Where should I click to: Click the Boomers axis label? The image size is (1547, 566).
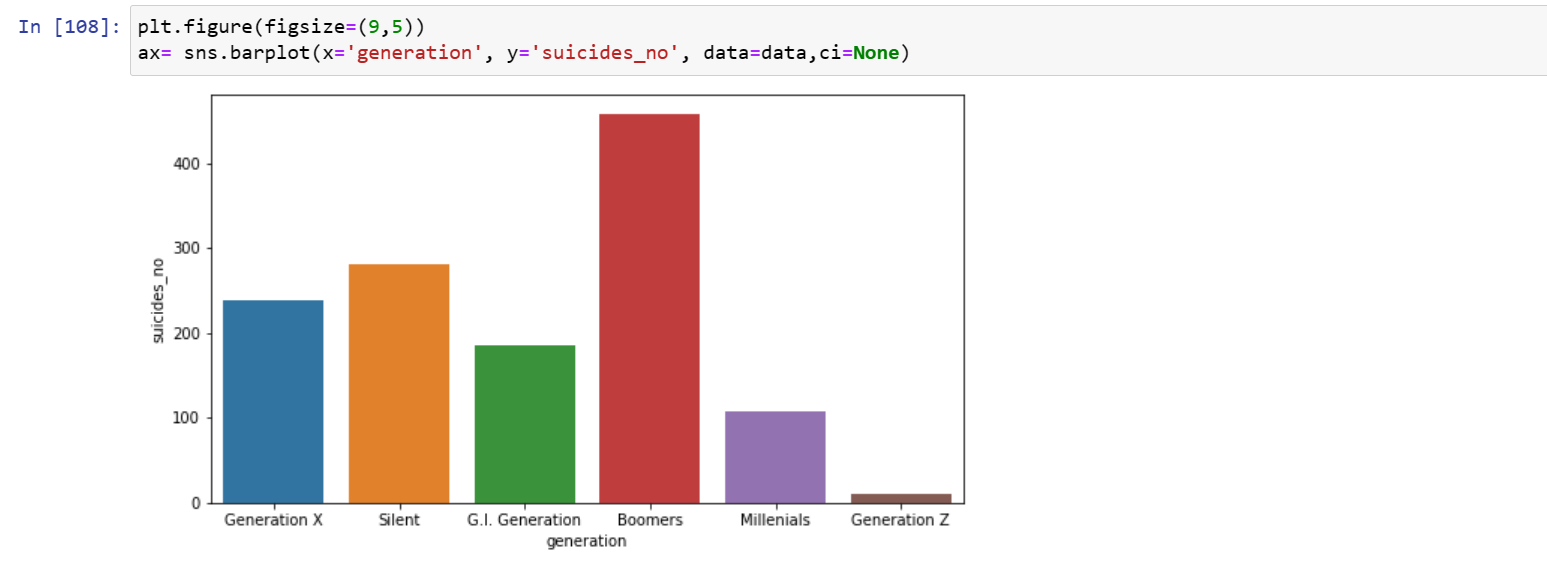point(650,521)
